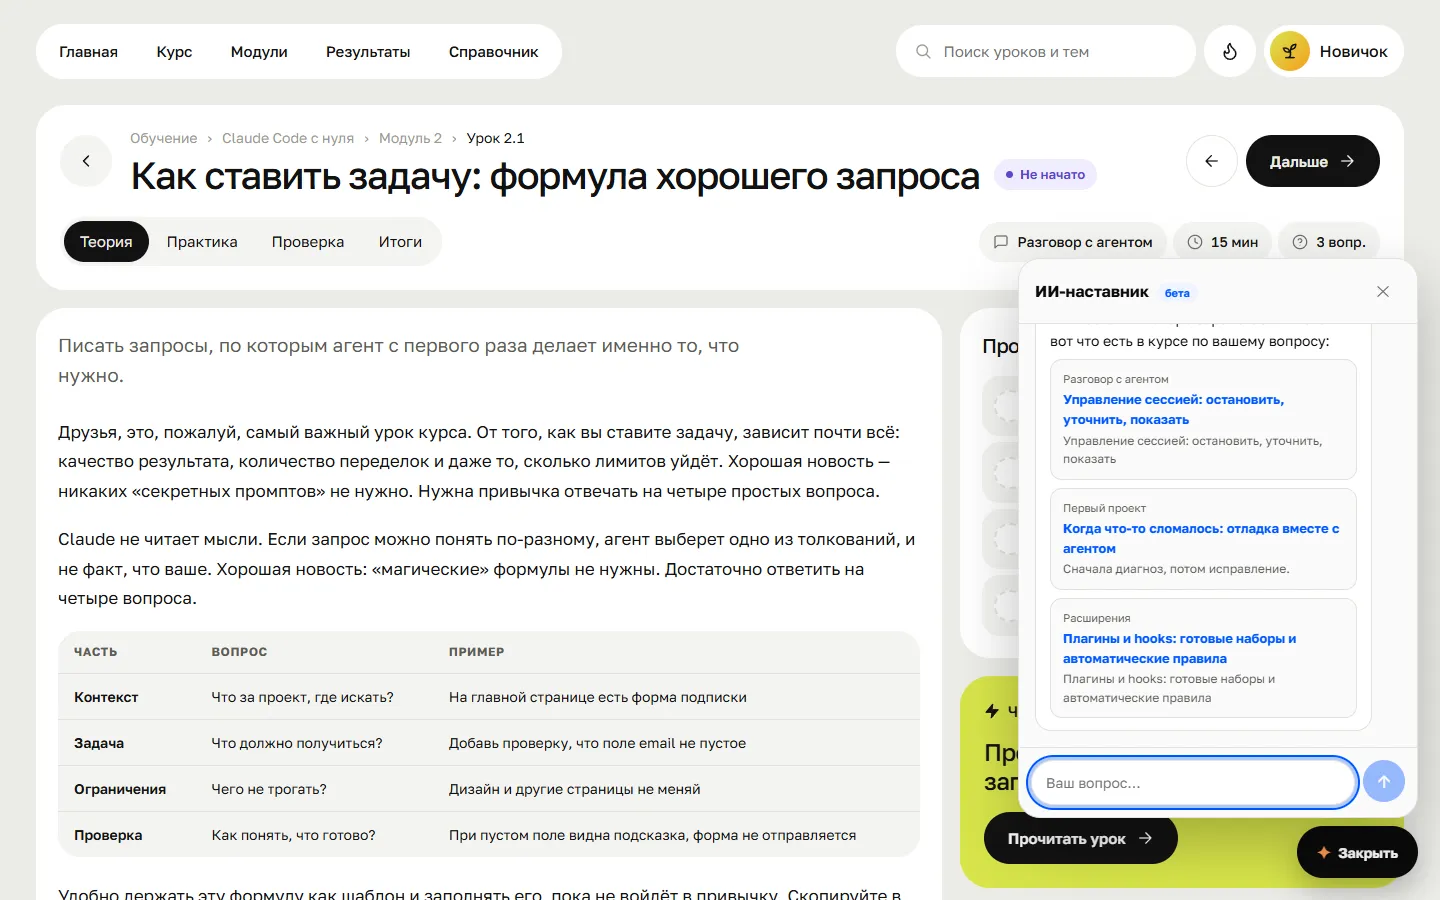
Task: Open Результаты in top navigation
Action: pos(368,52)
